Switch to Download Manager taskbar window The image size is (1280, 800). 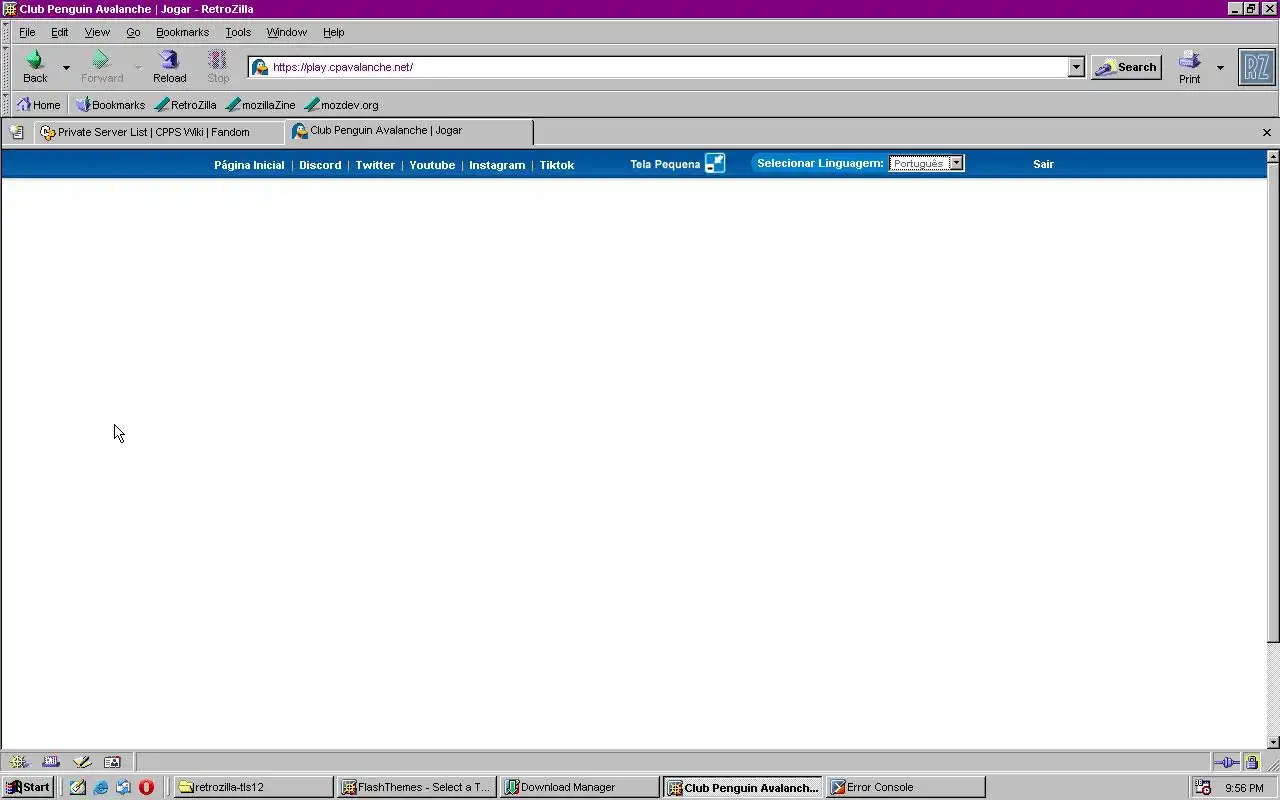pyautogui.click(x=580, y=787)
